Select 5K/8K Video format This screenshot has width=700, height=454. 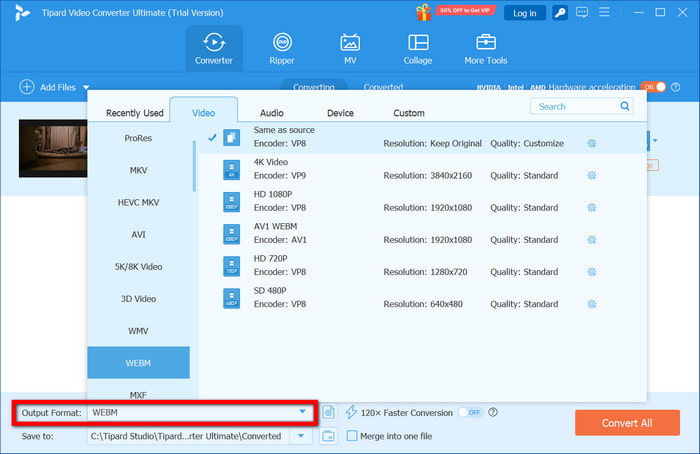(x=138, y=267)
